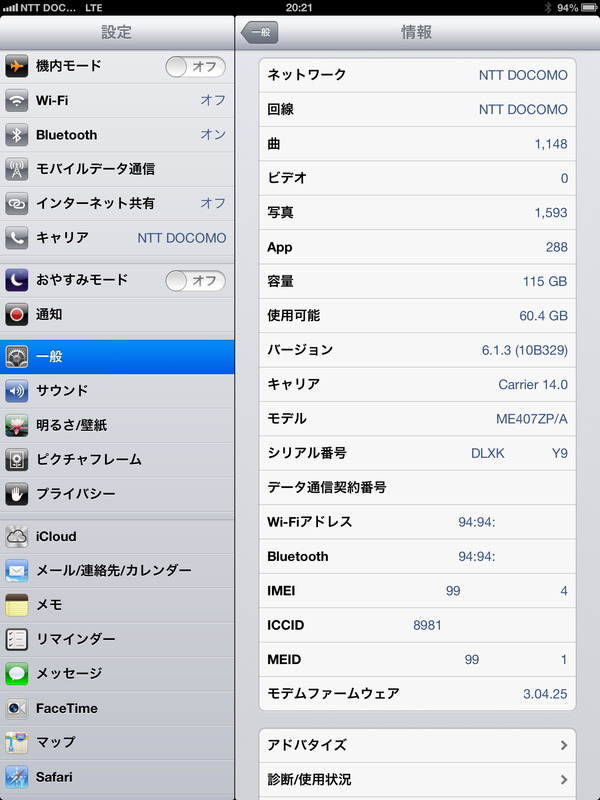Tap 使用可能 60.4 GB value
This screenshot has width=600, height=800.
pyautogui.click(x=543, y=316)
